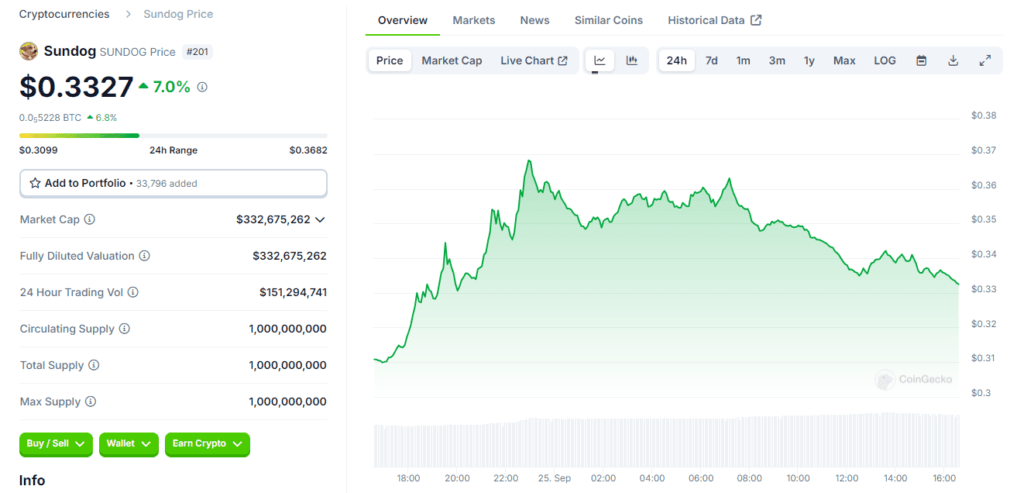Viewport: 1024px width, 493px height.
Task: Click the Sundog Price breadcrumb text
Action: pyautogui.click(x=178, y=14)
